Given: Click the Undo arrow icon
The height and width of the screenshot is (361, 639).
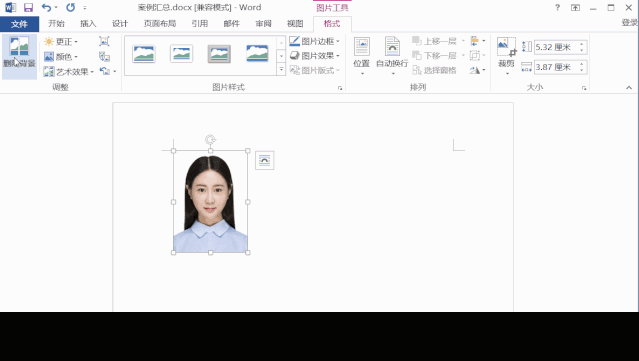Looking at the screenshot, I should (46, 7).
